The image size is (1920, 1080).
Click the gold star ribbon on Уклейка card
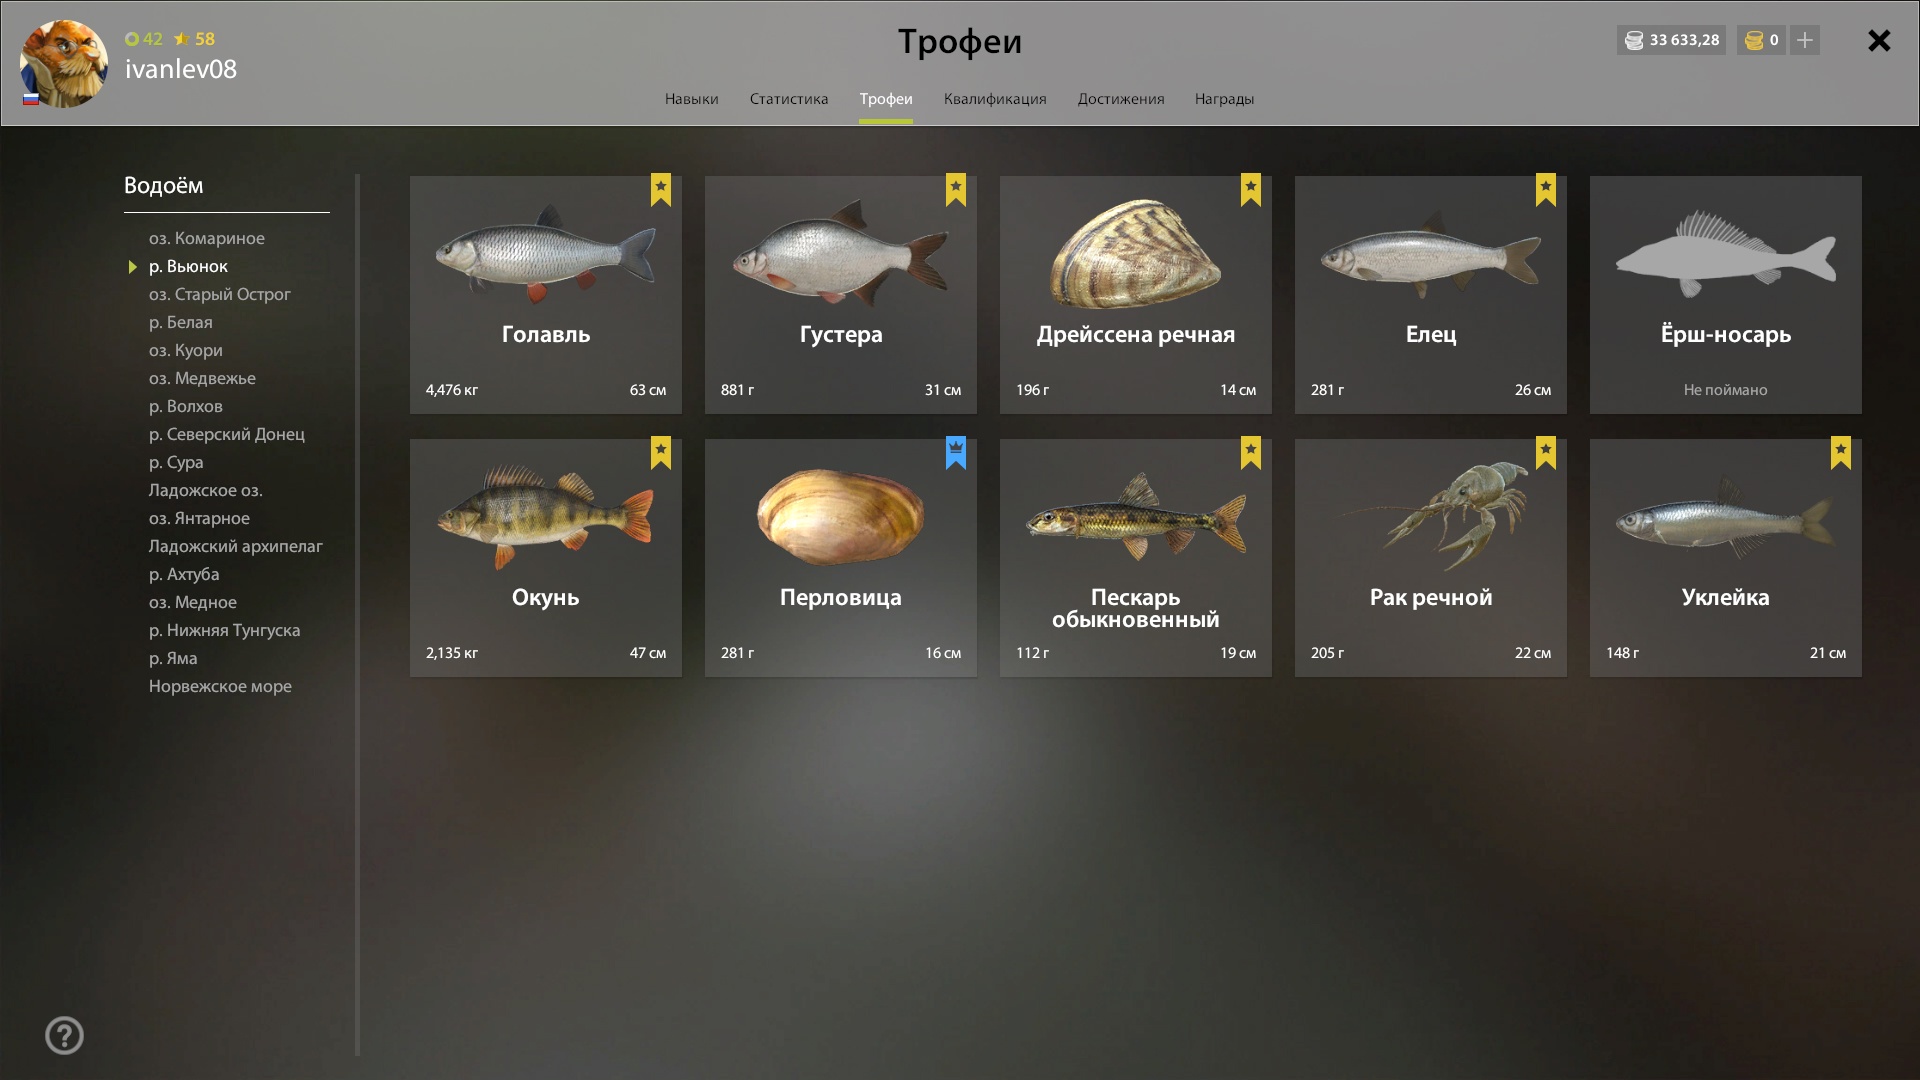coord(1841,453)
